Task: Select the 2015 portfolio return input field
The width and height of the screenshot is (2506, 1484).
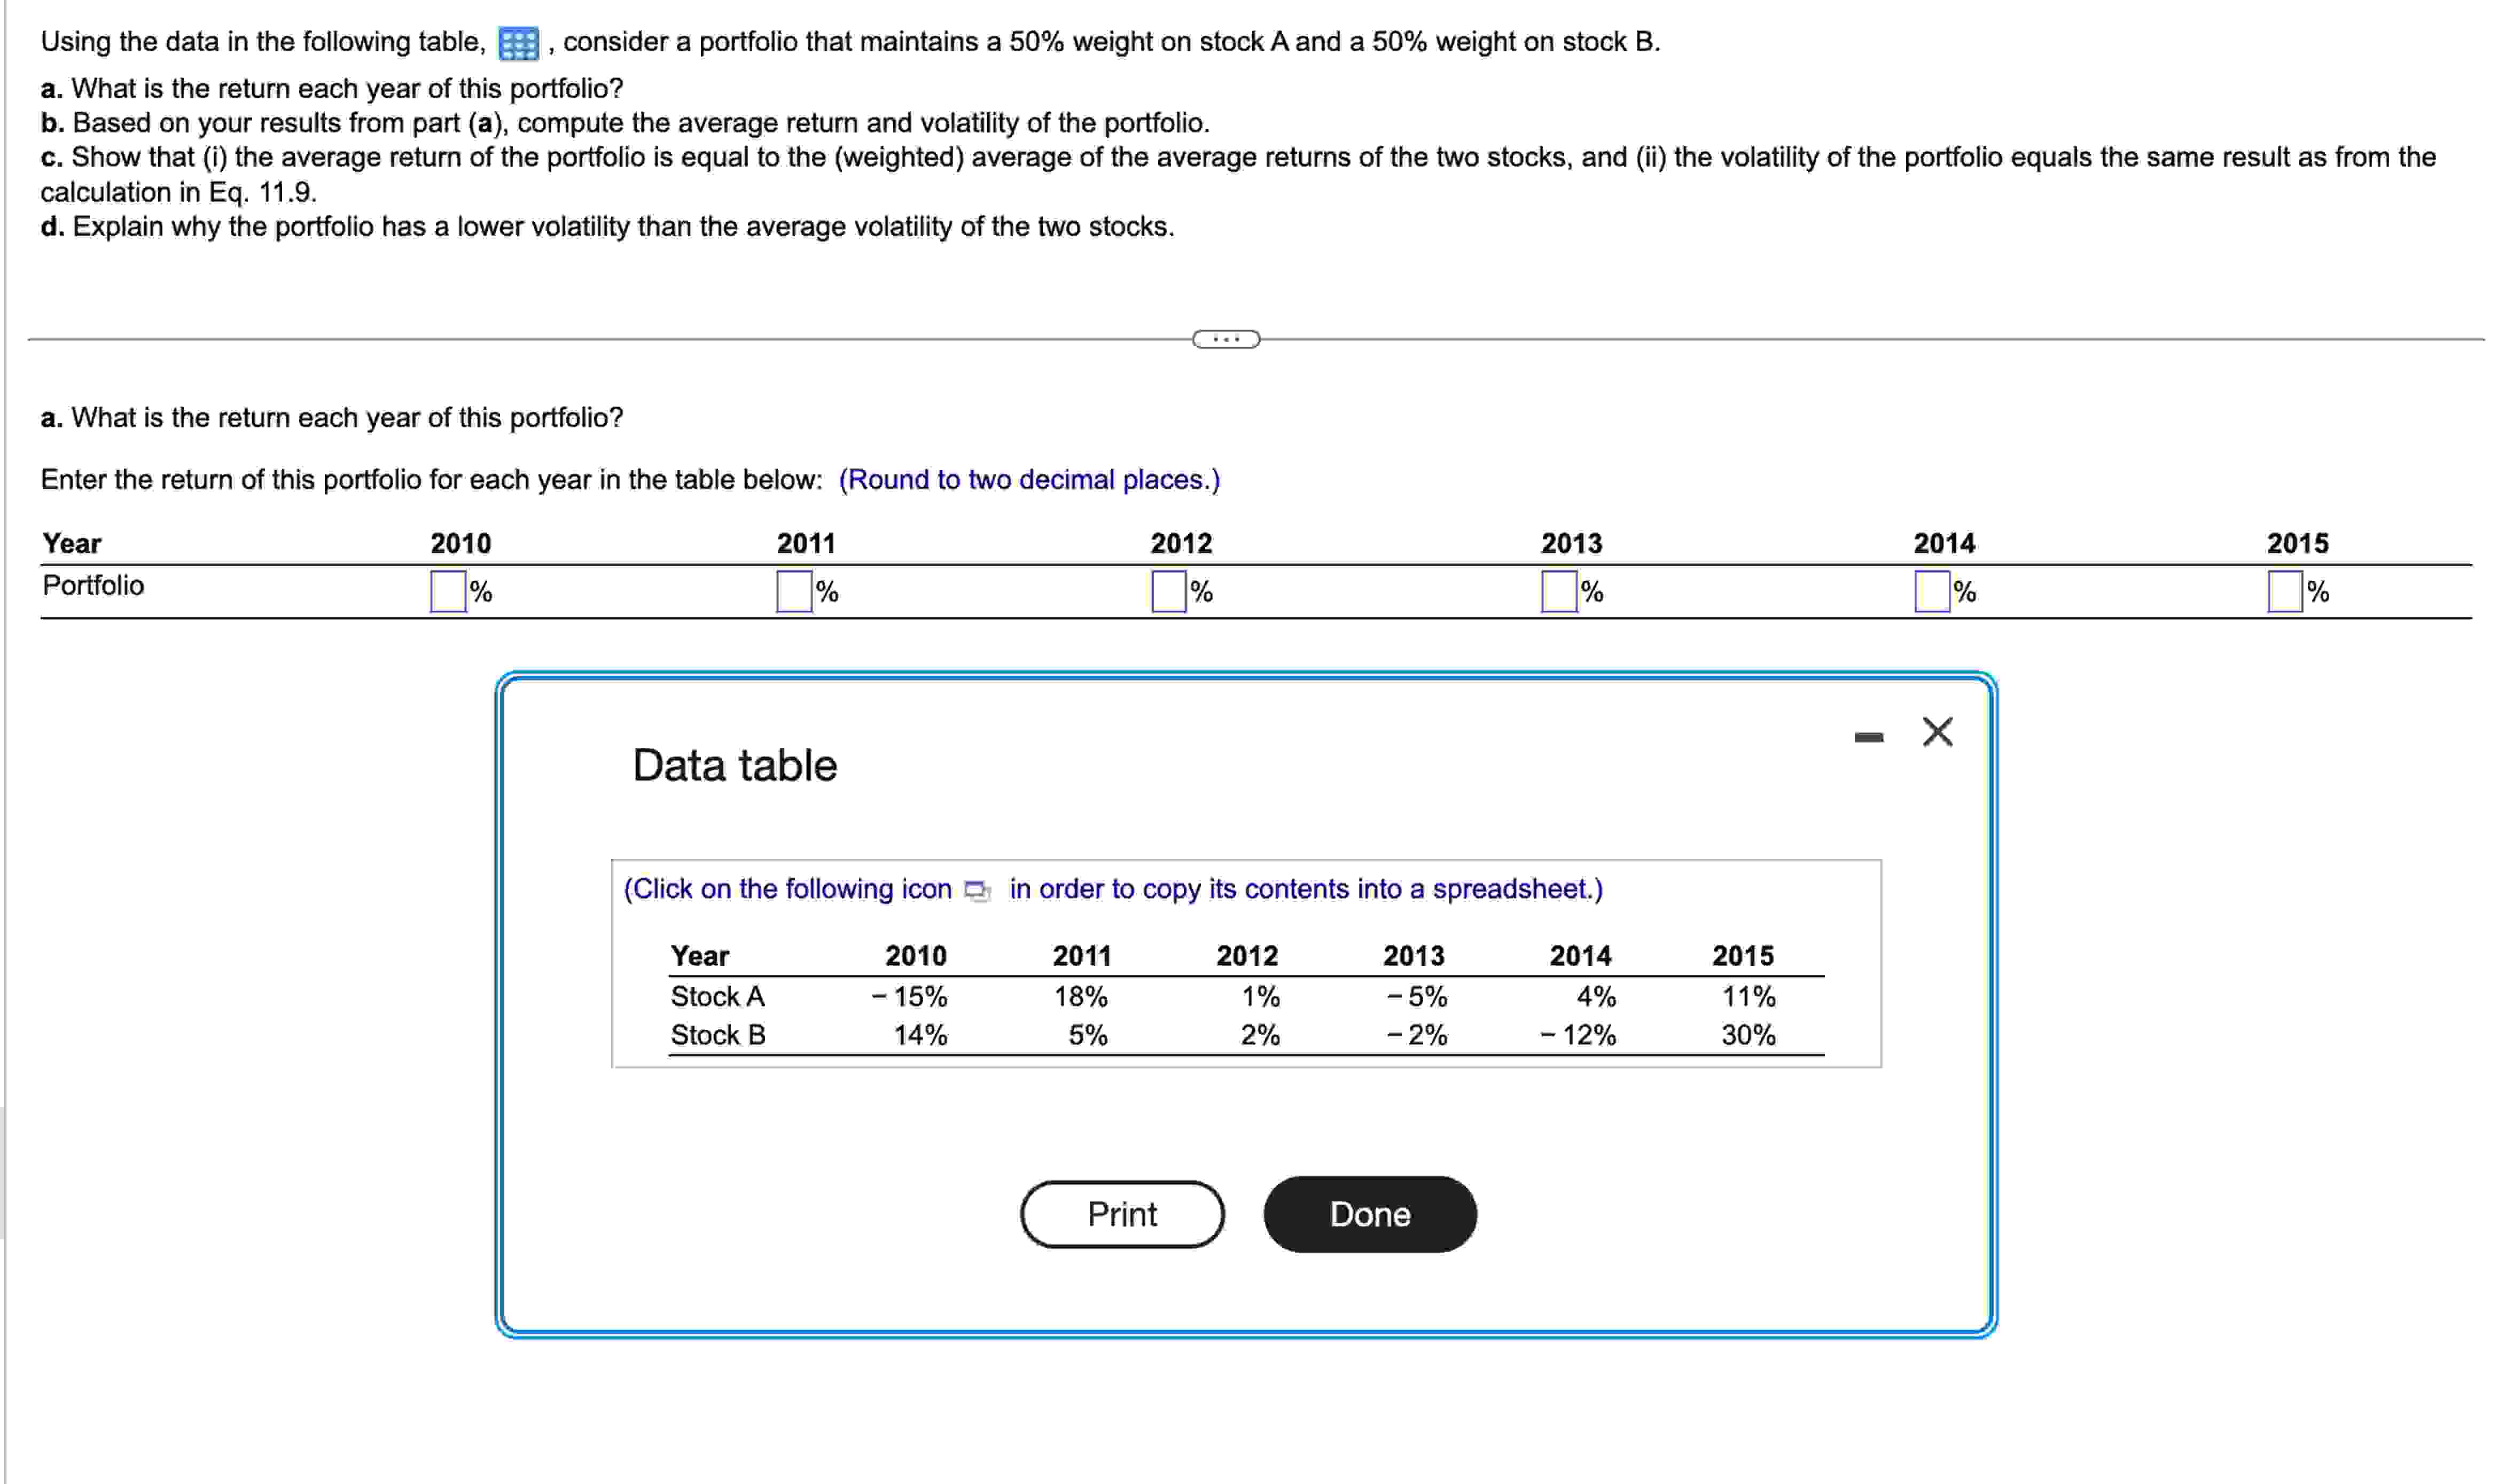Action: [2282, 592]
